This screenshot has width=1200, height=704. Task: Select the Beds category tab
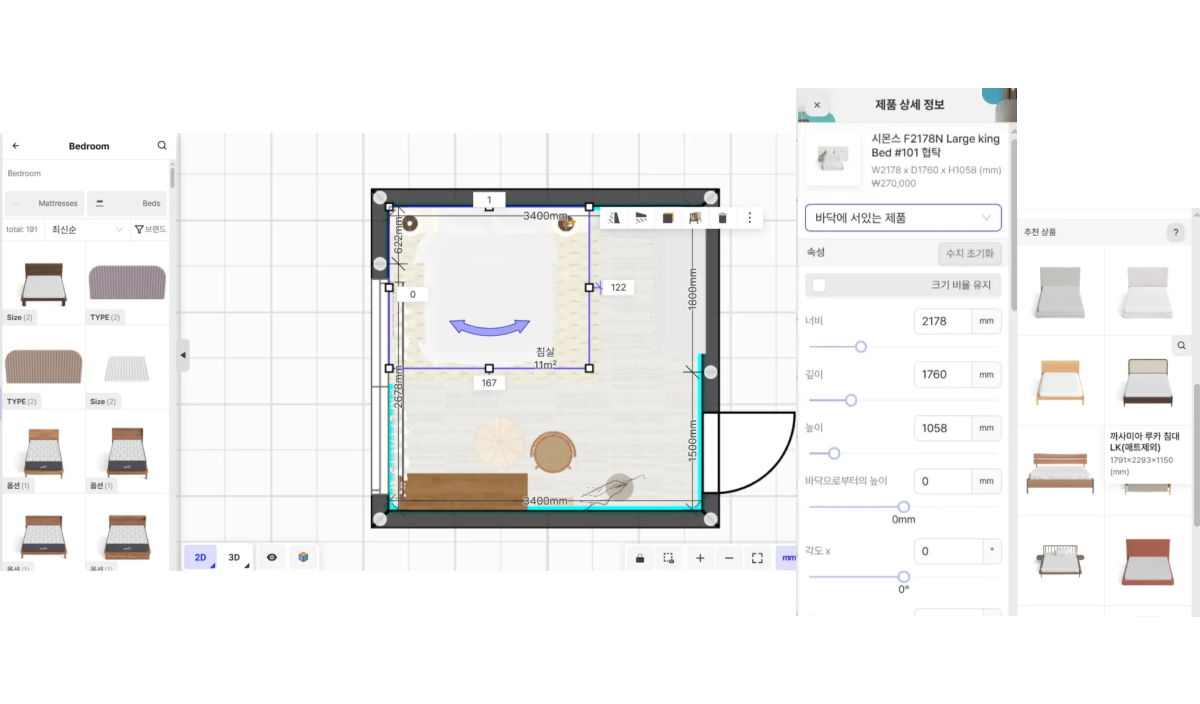point(127,203)
